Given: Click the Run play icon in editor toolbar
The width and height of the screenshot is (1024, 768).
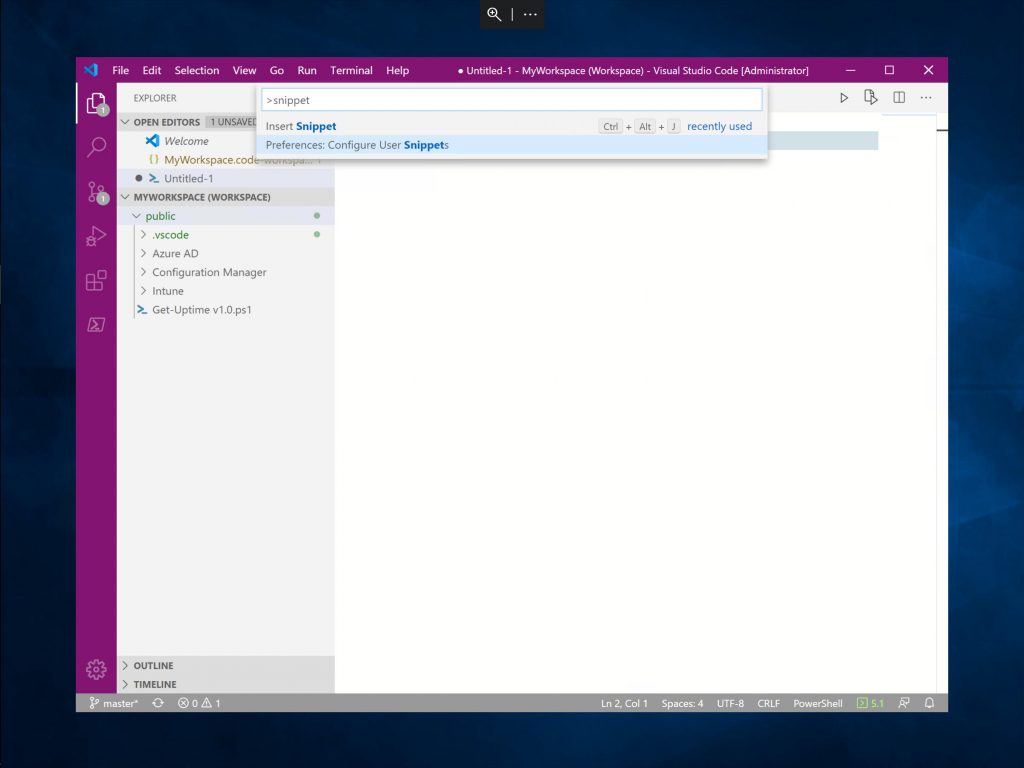Looking at the screenshot, I should (x=844, y=98).
